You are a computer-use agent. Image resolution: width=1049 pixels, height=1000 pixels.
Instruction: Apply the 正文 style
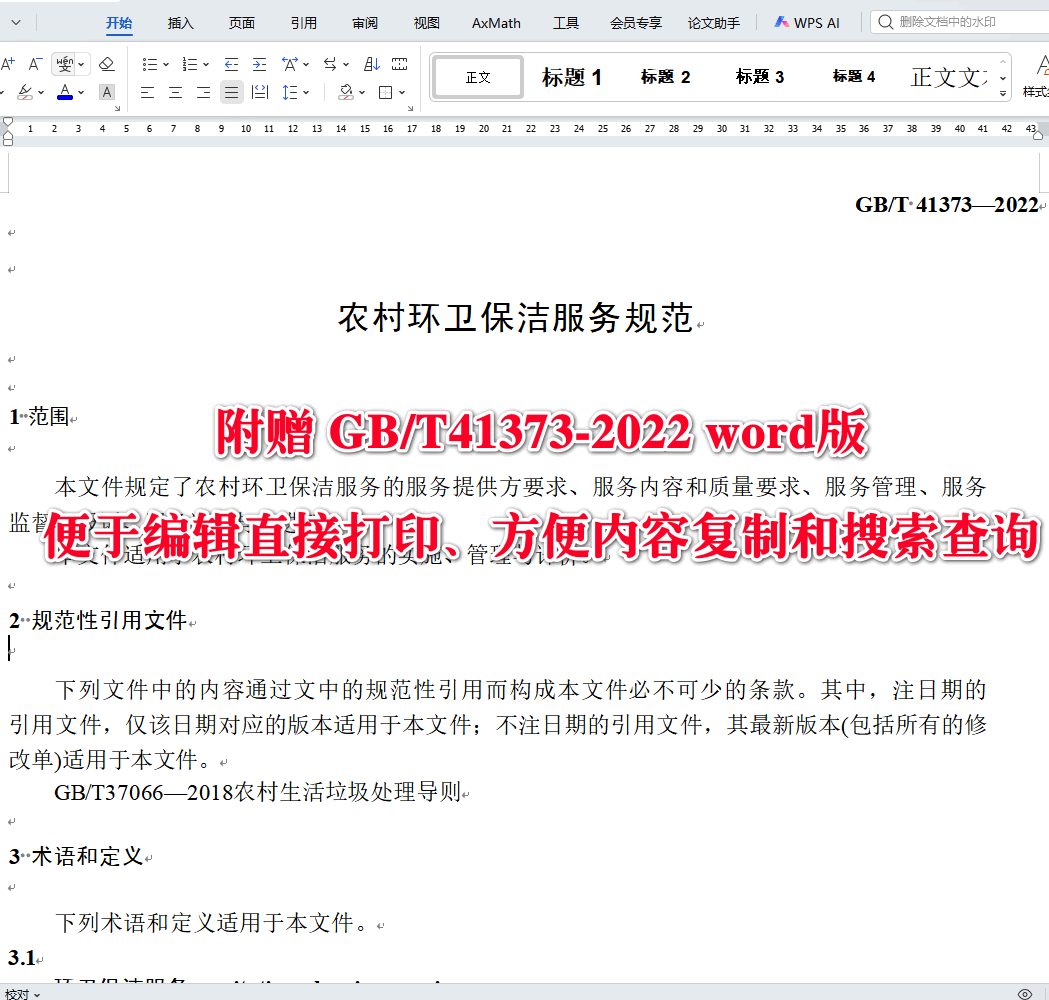tap(478, 78)
